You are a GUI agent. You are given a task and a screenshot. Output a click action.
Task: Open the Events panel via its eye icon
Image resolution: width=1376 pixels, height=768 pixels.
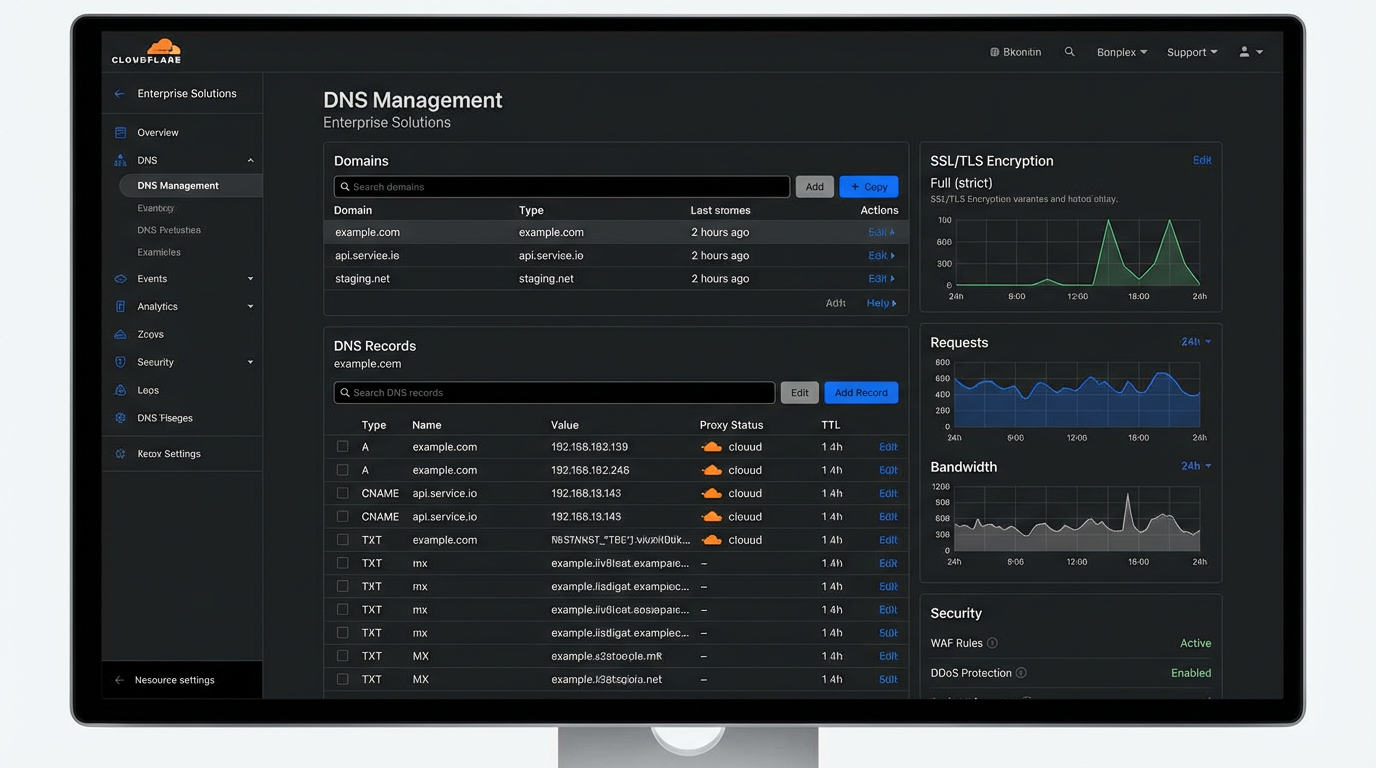tap(120, 278)
